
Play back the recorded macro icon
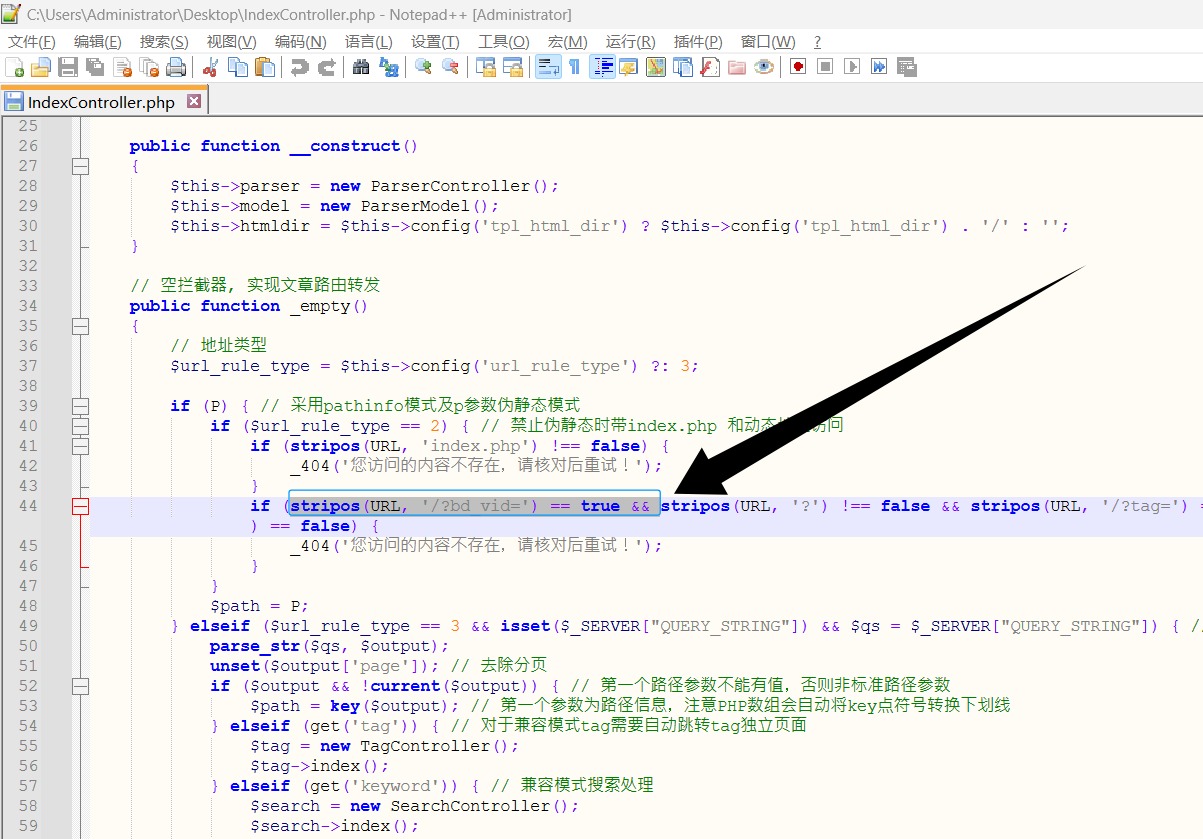tap(852, 67)
